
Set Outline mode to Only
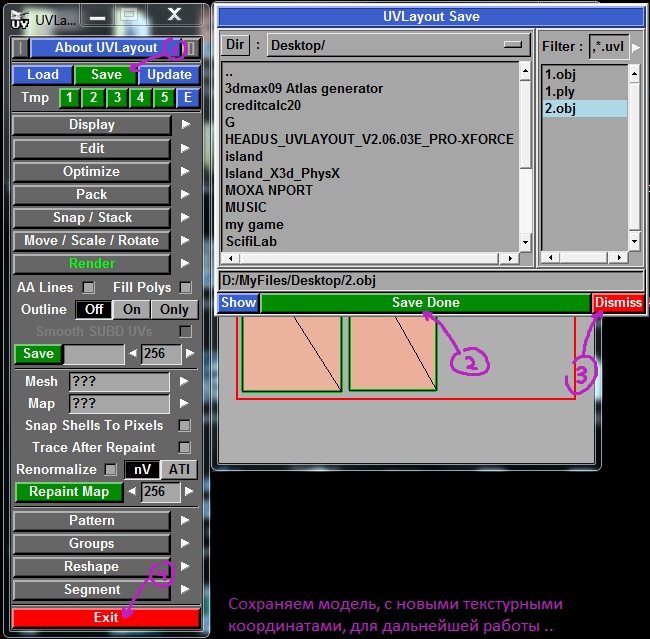174,310
